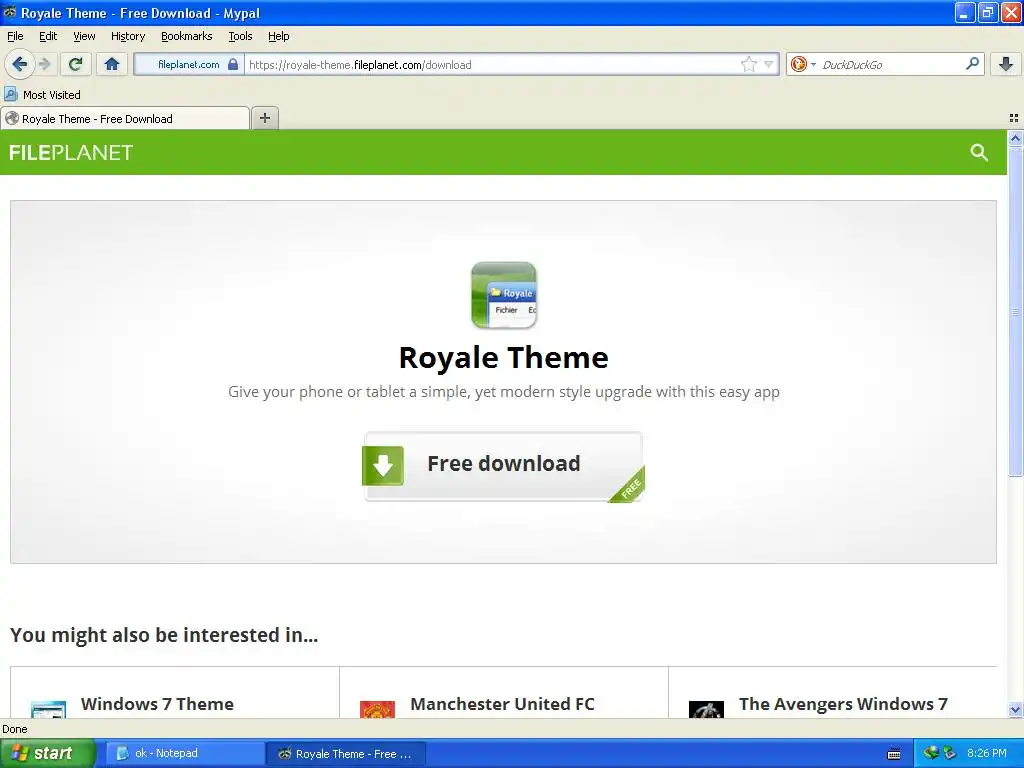Click the 8:26 PM system clock
This screenshot has width=1024, height=768.
pyautogui.click(x=986, y=753)
